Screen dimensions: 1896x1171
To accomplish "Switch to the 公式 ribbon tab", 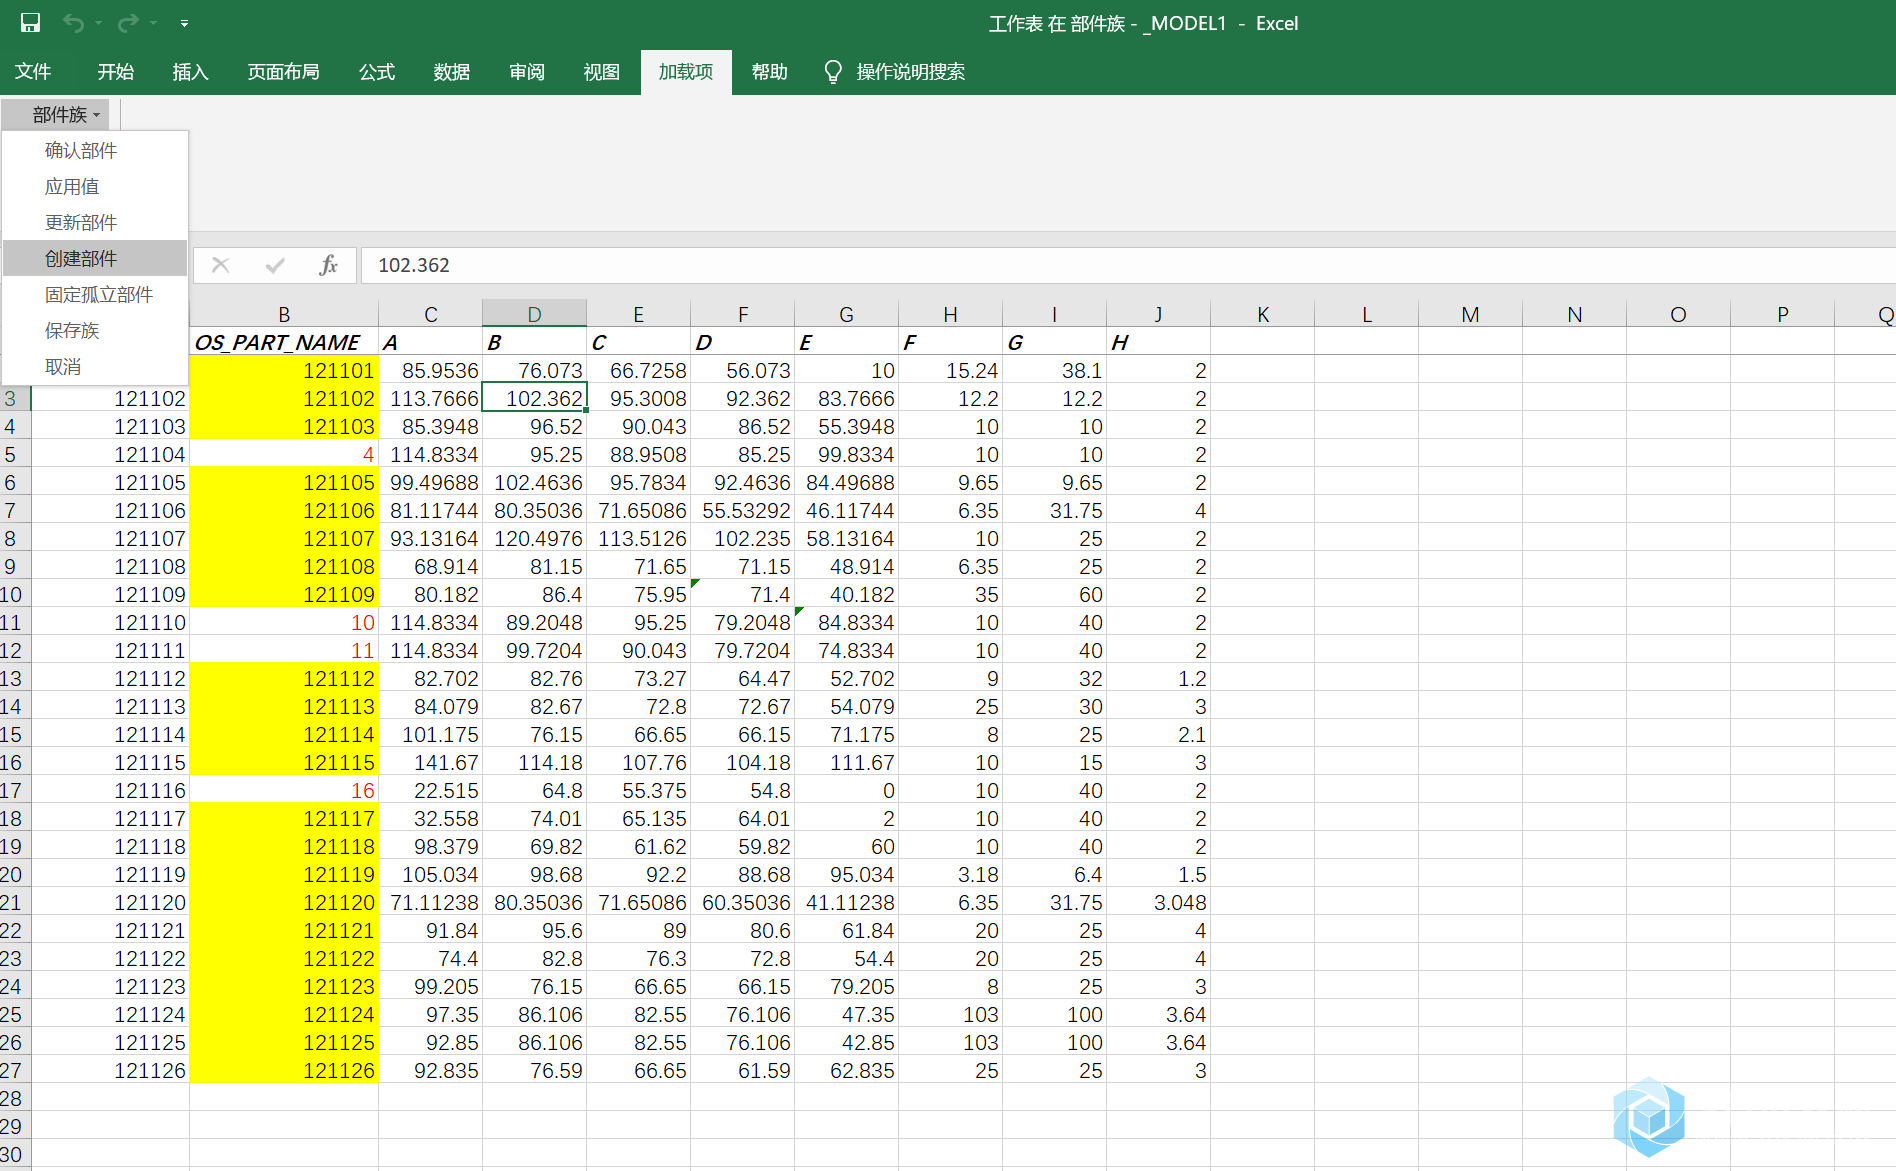I will pyautogui.click(x=377, y=72).
